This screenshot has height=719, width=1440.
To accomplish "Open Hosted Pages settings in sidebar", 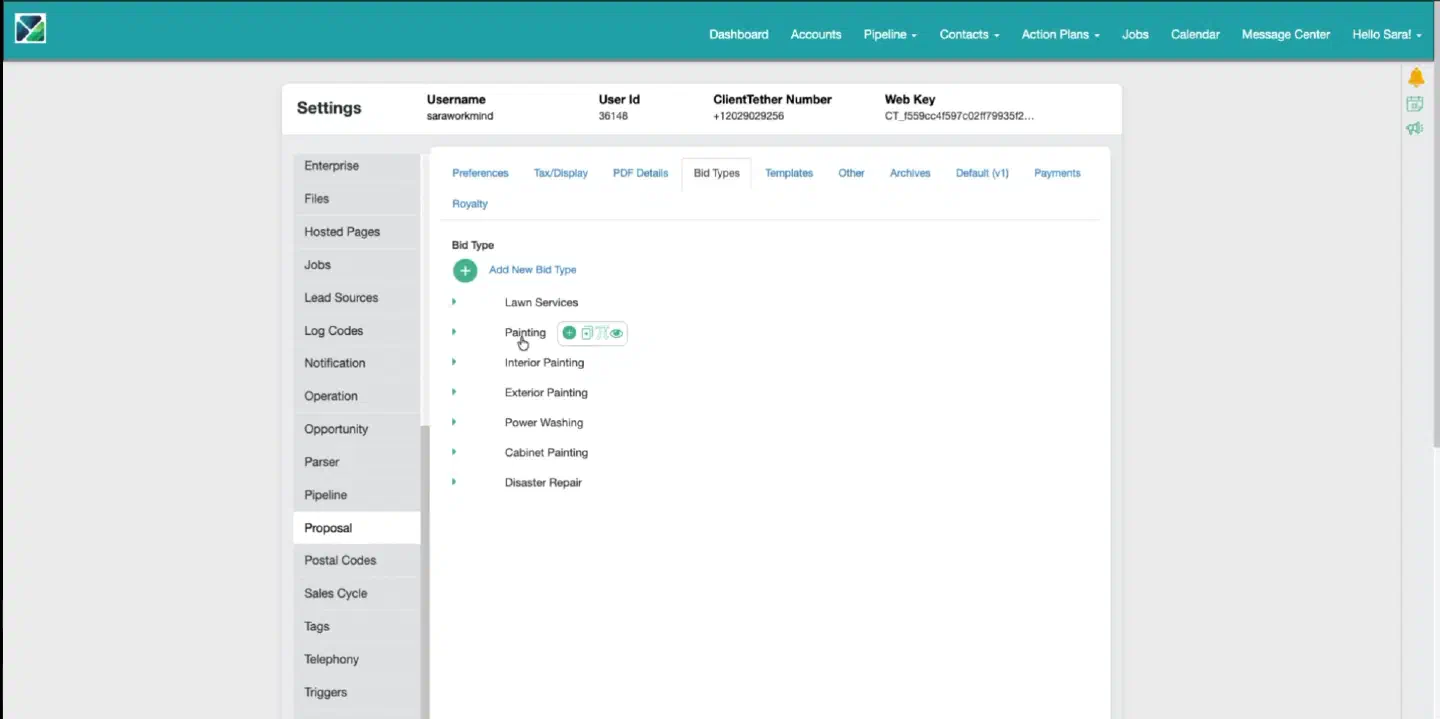I will pyautogui.click(x=357, y=232).
